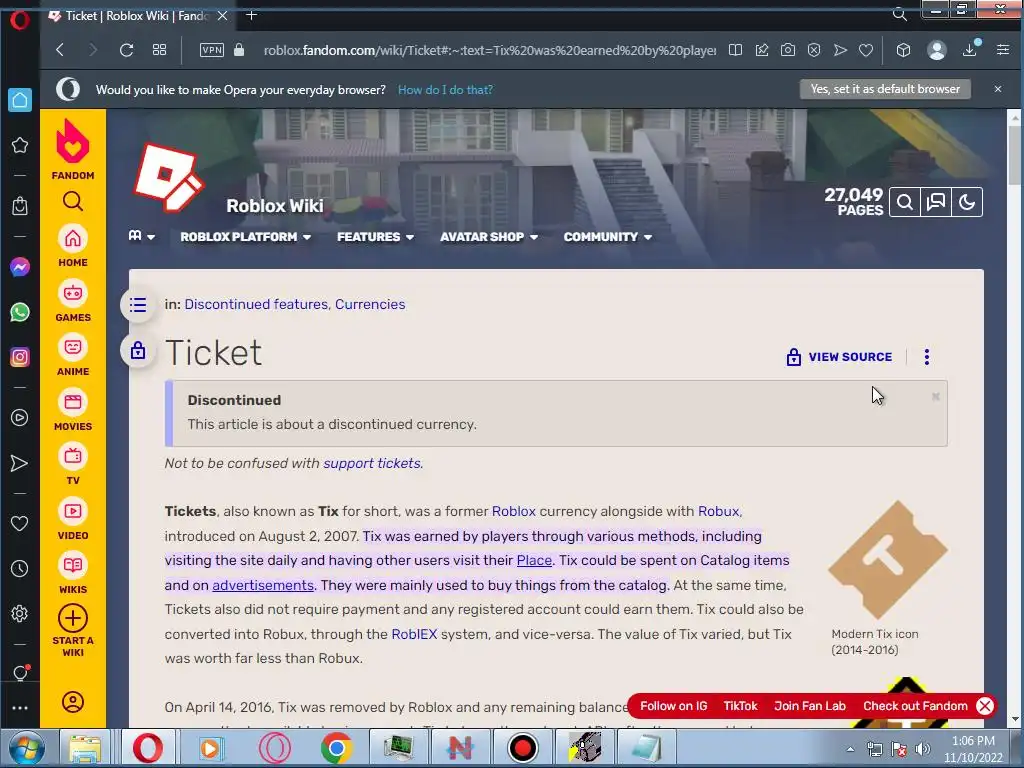Open WhatsApp in the Opera sidebar
The width and height of the screenshot is (1024, 768).
coord(20,312)
